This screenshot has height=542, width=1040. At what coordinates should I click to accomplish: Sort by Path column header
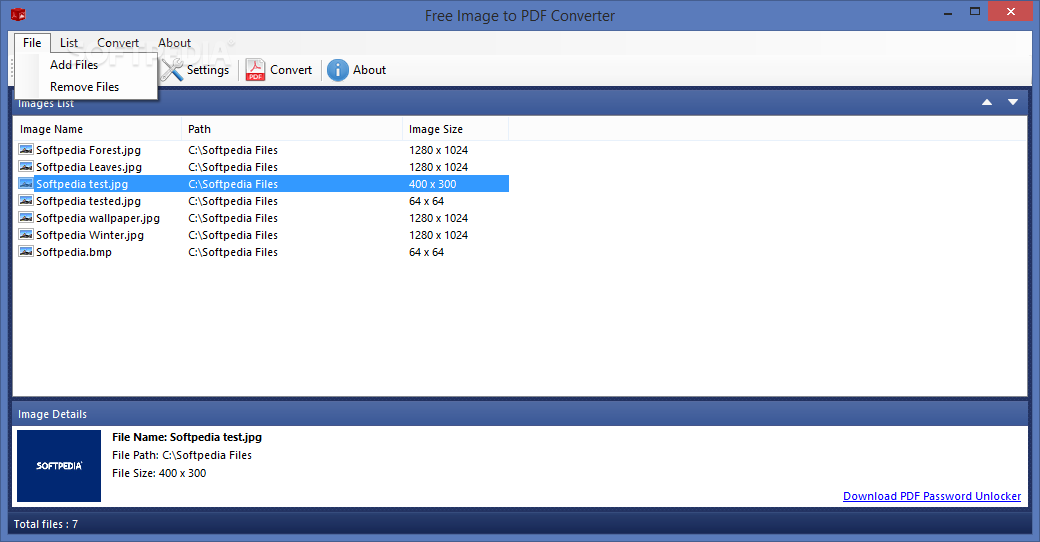[292, 129]
